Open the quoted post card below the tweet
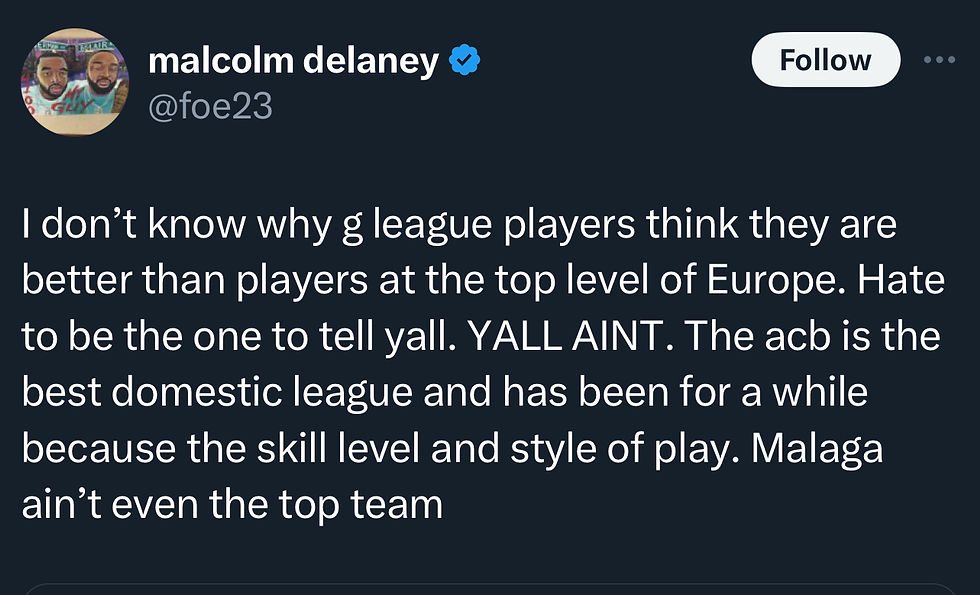This screenshot has height=595, width=980. click(x=490, y=588)
